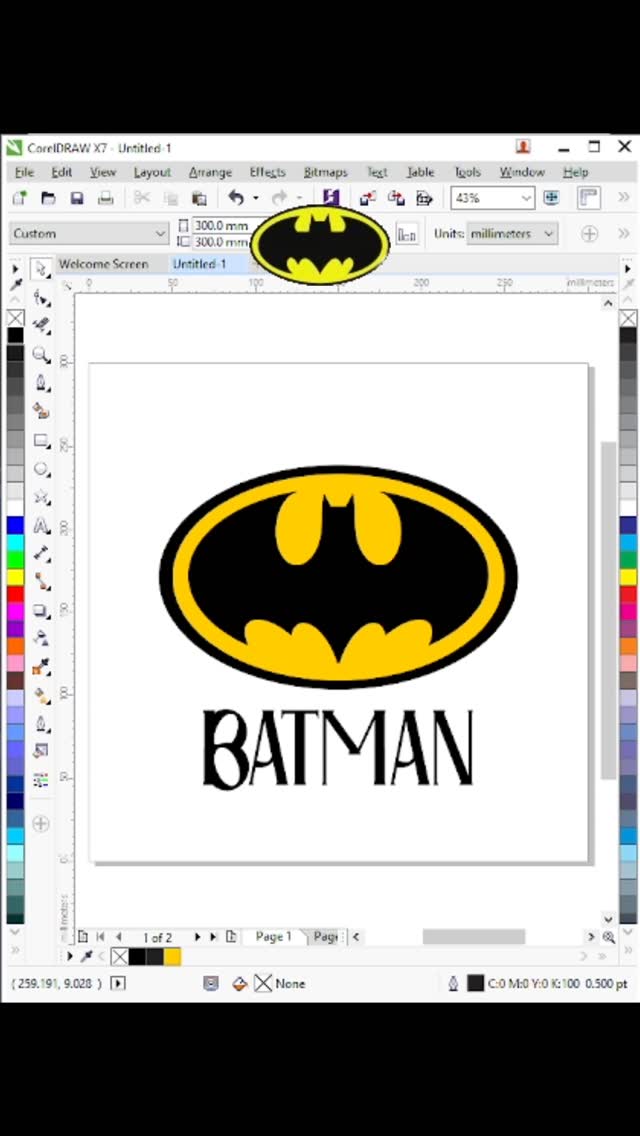Click the Quick customize plus in toolbox
The image size is (640, 1136).
click(x=41, y=824)
